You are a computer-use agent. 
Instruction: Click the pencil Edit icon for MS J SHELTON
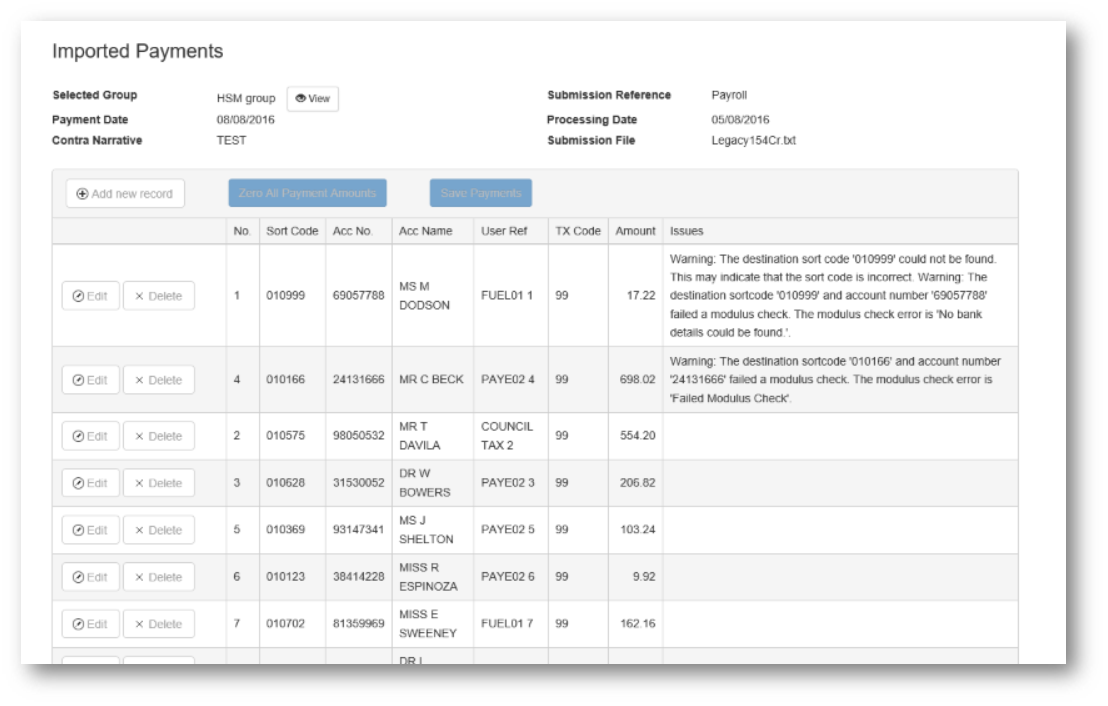[x=76, y=529]
